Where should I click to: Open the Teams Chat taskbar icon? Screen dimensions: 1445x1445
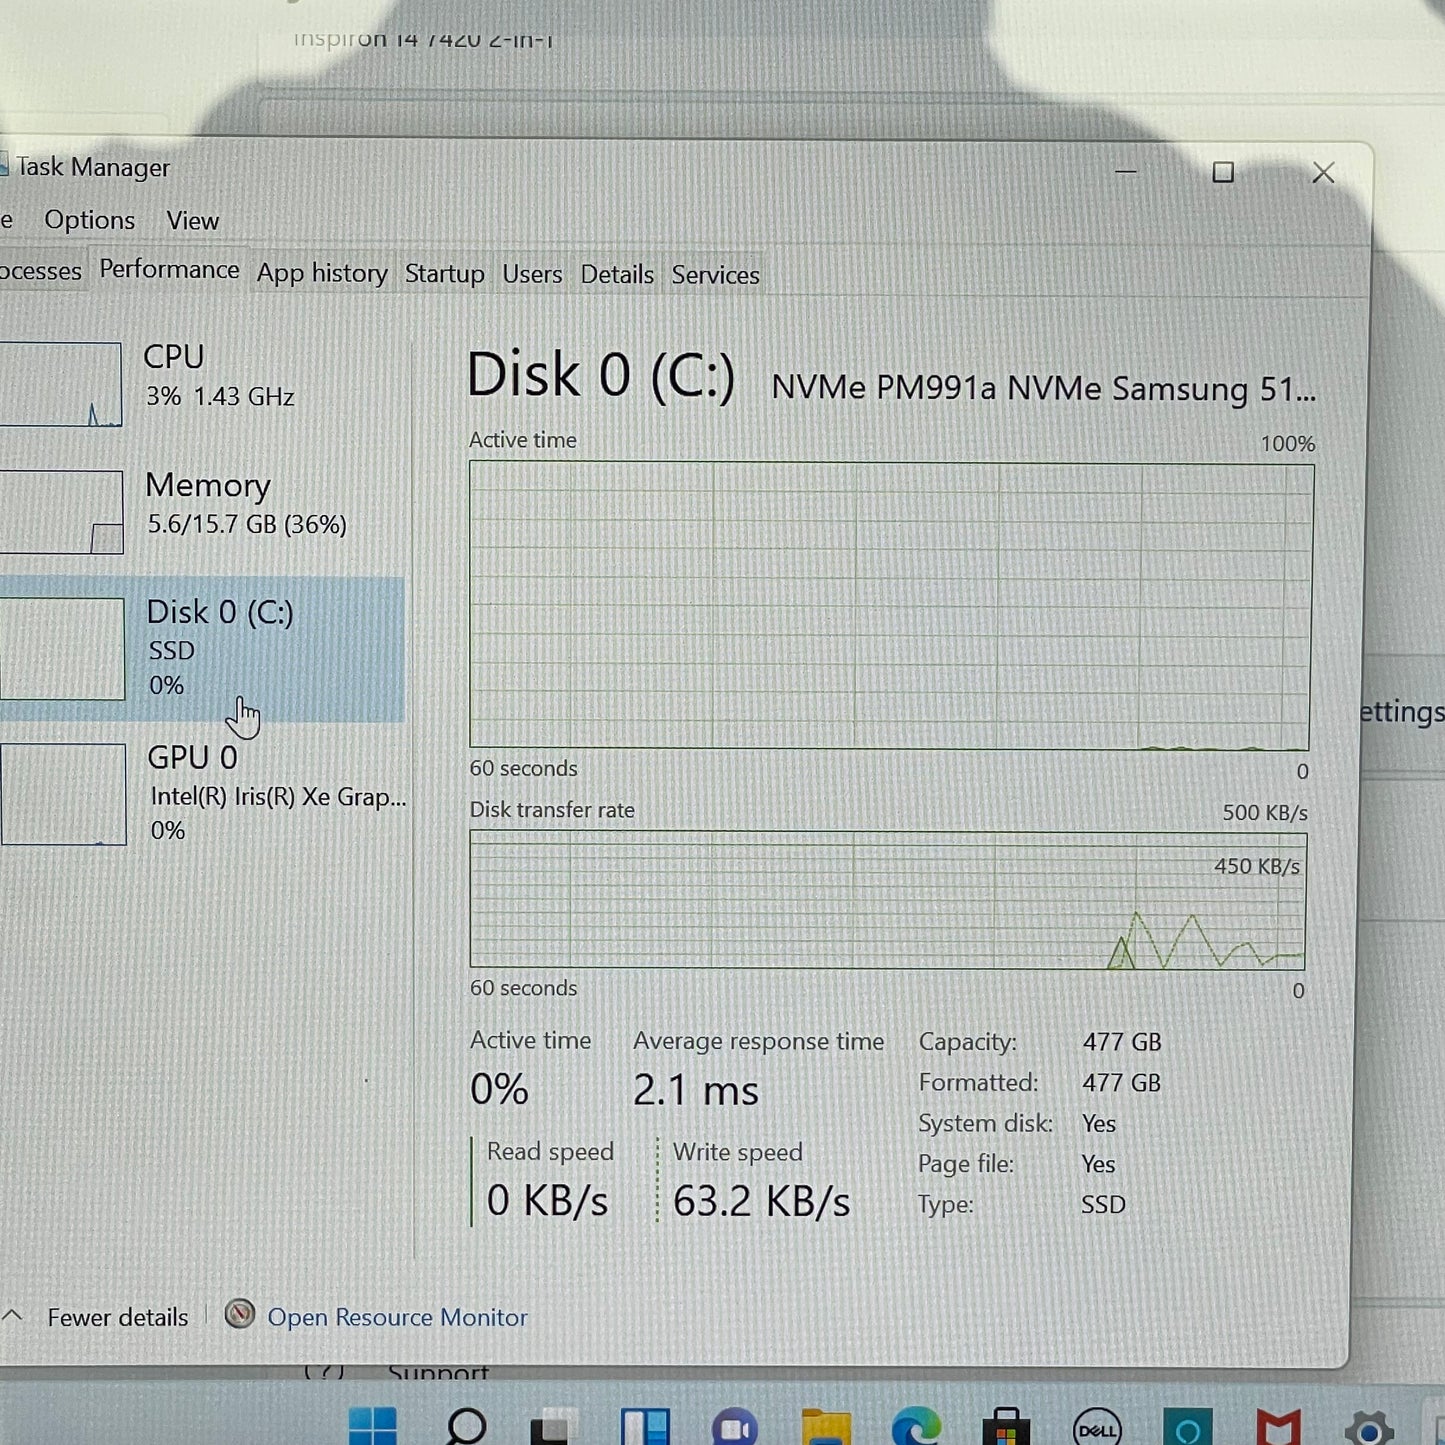(735, 1427)
